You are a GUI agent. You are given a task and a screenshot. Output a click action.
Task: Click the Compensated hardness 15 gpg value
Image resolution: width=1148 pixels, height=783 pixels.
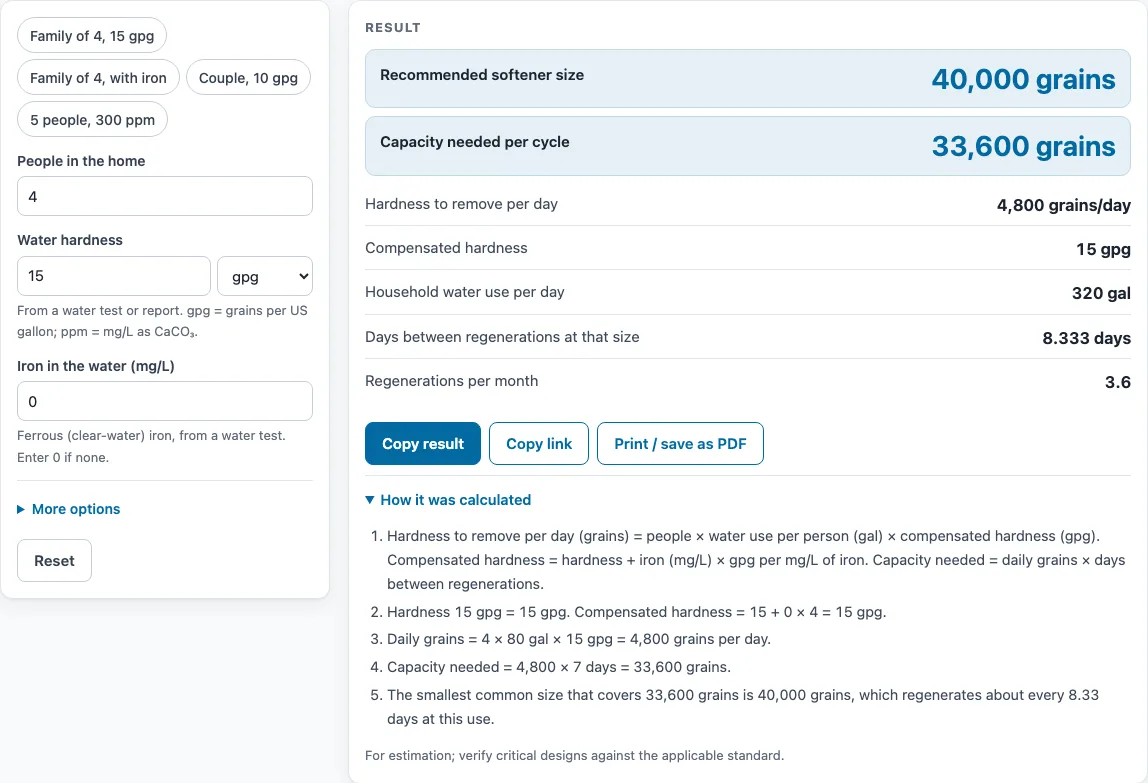1103,249
